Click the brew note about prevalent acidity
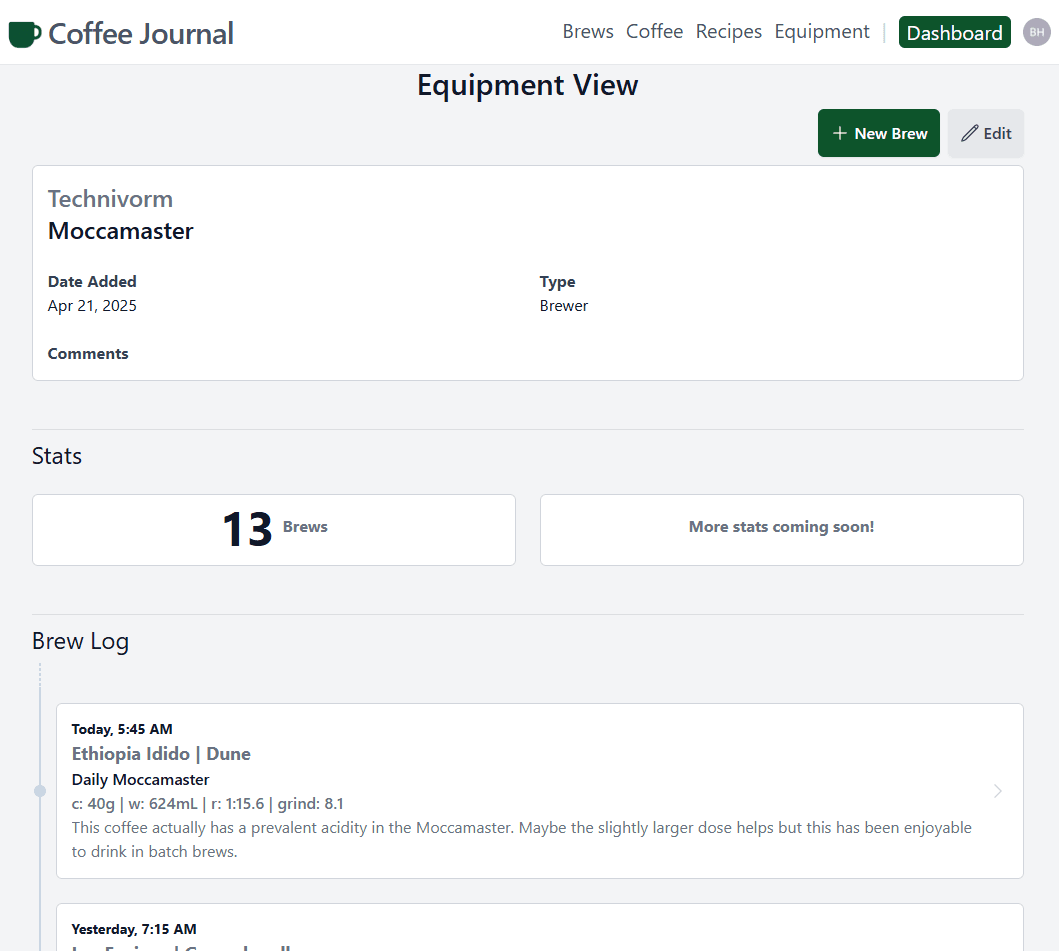 [521, 840]
